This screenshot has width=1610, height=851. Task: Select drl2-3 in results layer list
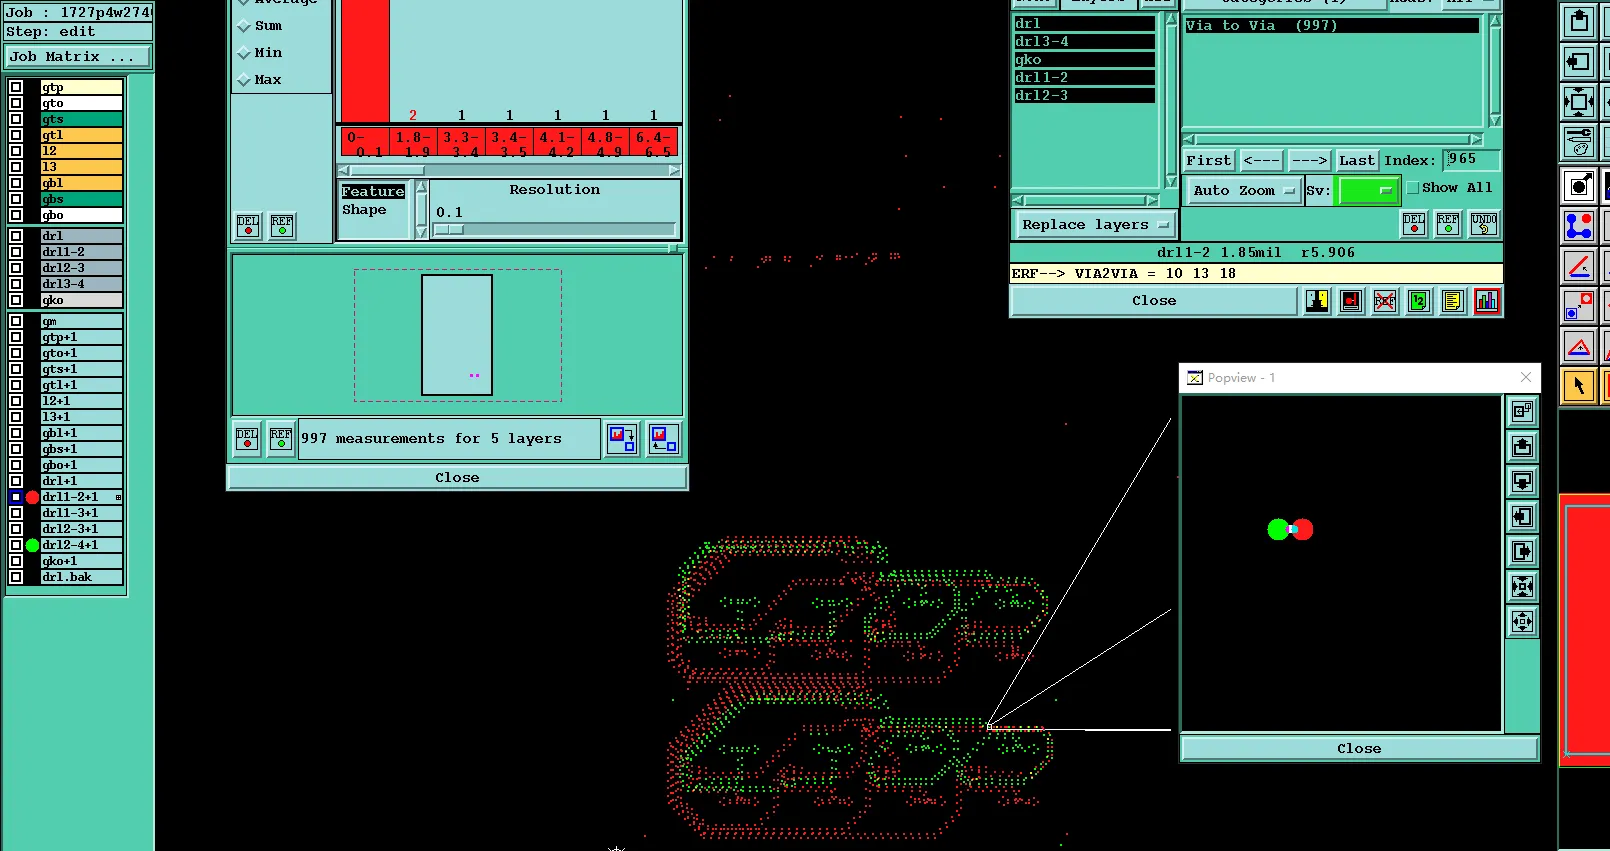[1084, 96]
